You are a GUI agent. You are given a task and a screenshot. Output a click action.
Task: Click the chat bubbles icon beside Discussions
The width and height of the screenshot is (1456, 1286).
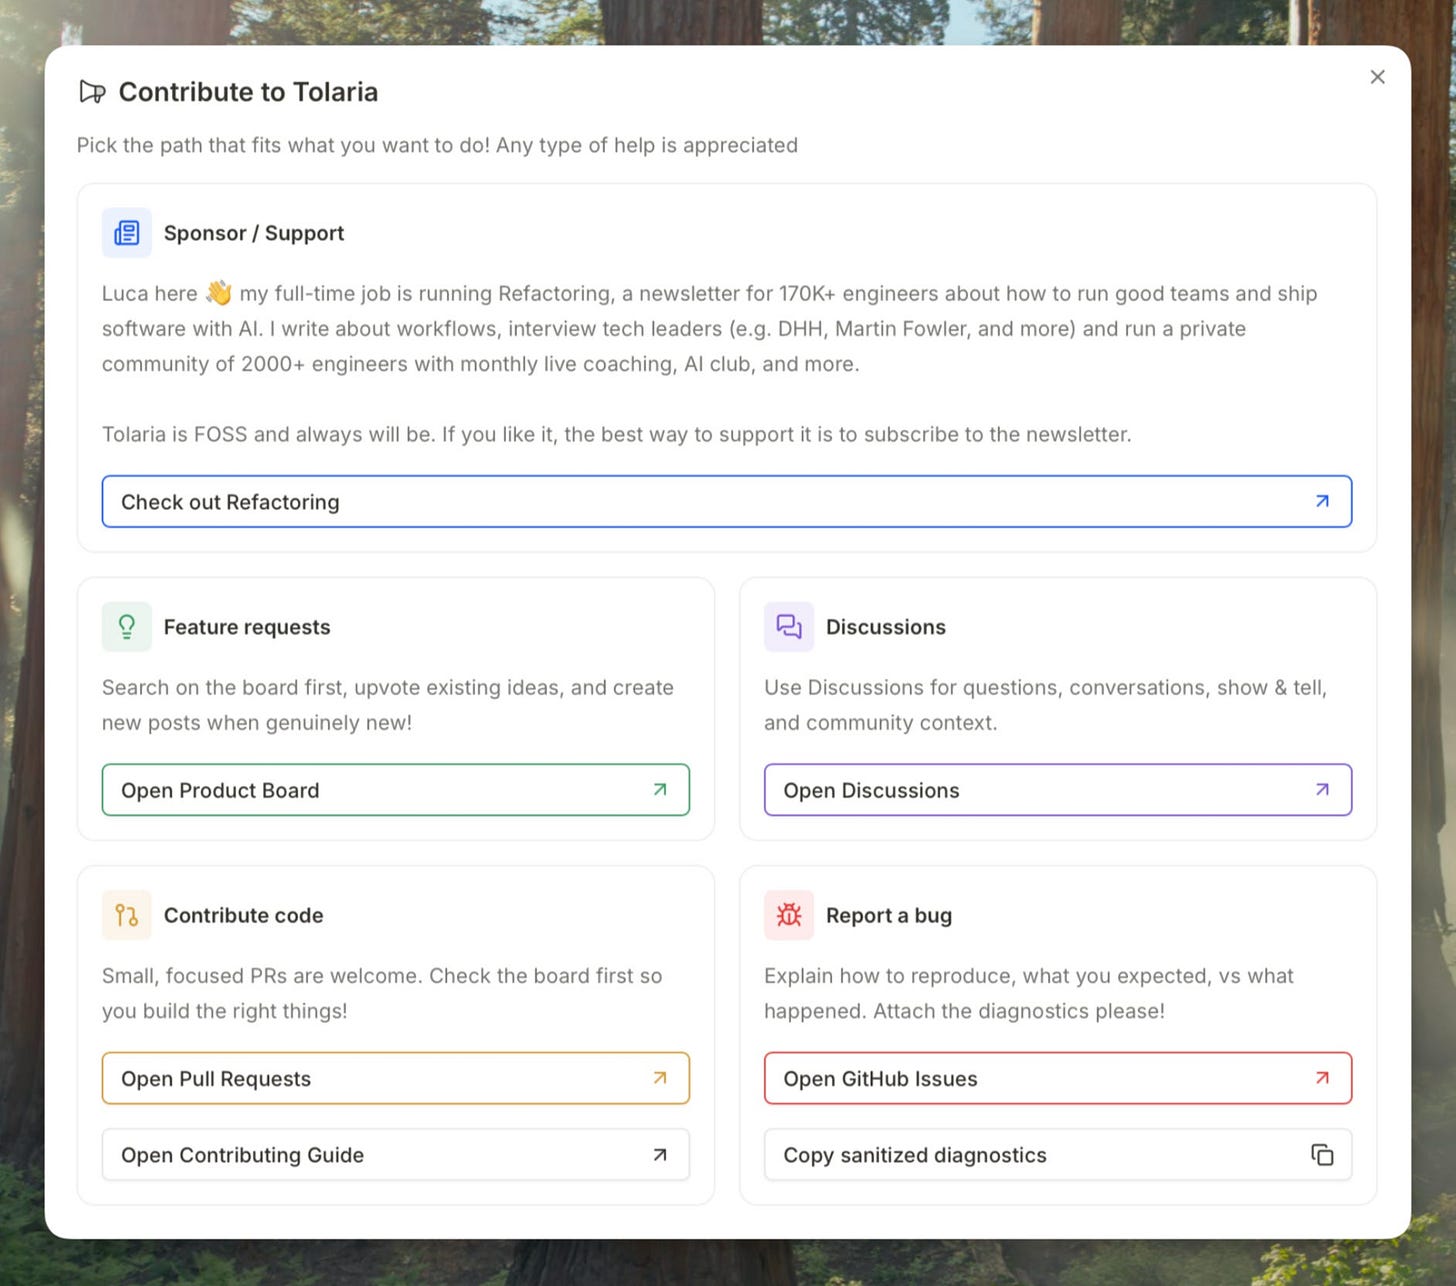(789, 627)
